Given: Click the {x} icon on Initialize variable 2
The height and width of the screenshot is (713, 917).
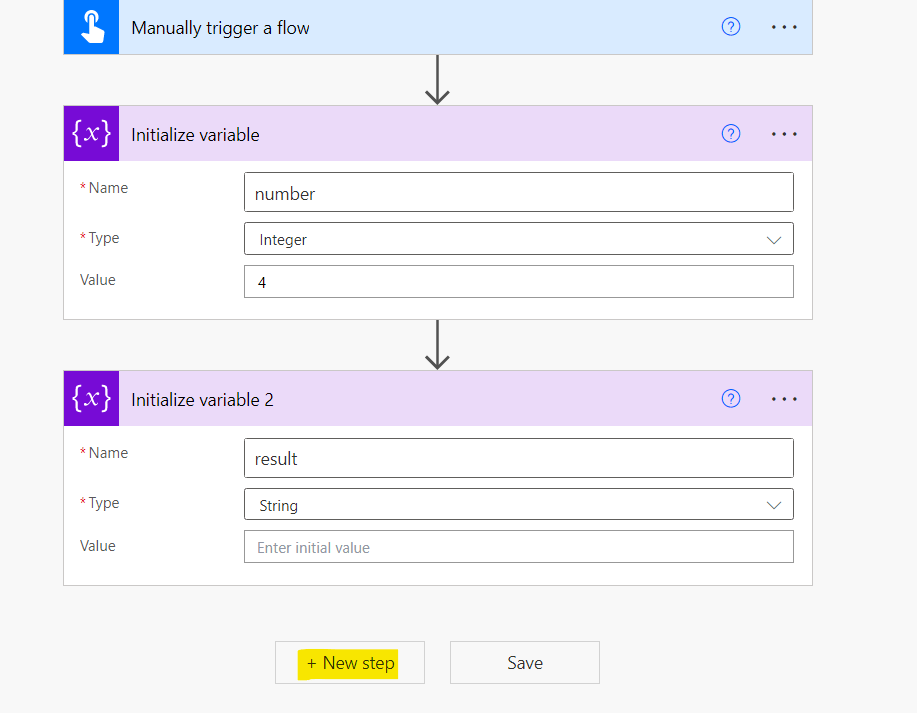Looking at the screenshot, I should (x=91, y=398).
